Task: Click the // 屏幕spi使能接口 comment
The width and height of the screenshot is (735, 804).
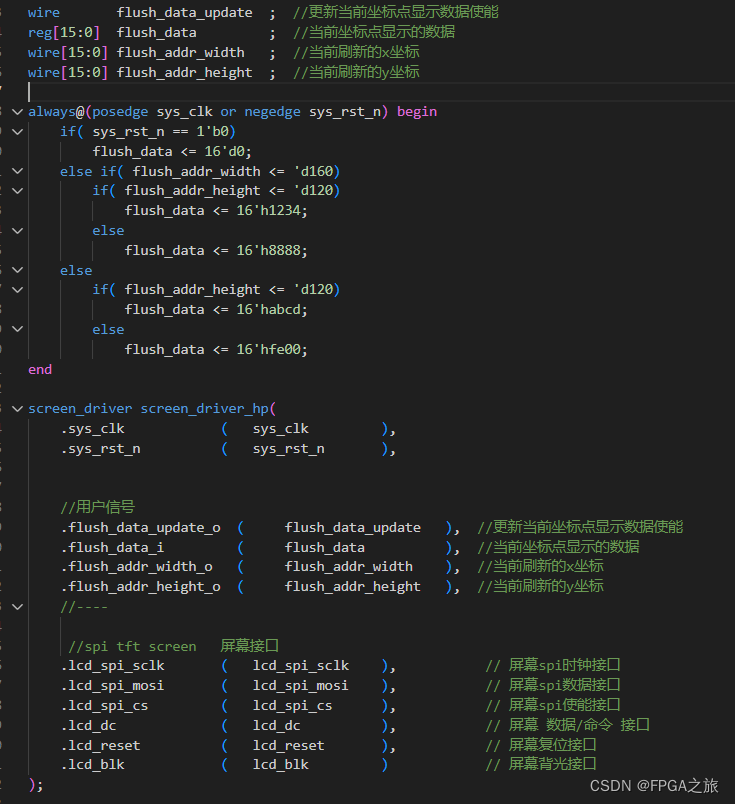Action: tap(553, 705)
